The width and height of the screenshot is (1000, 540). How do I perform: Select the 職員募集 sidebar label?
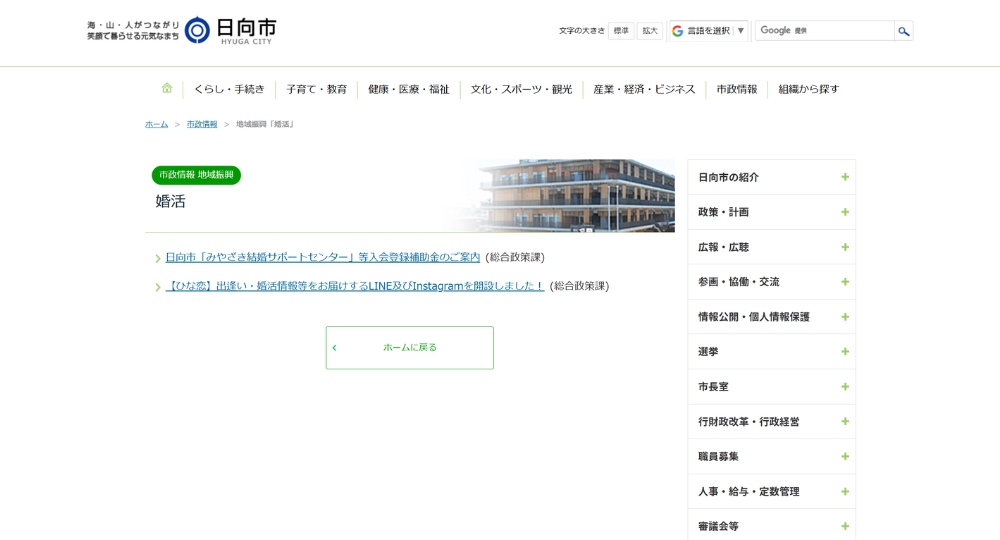(x=718, y=456)
